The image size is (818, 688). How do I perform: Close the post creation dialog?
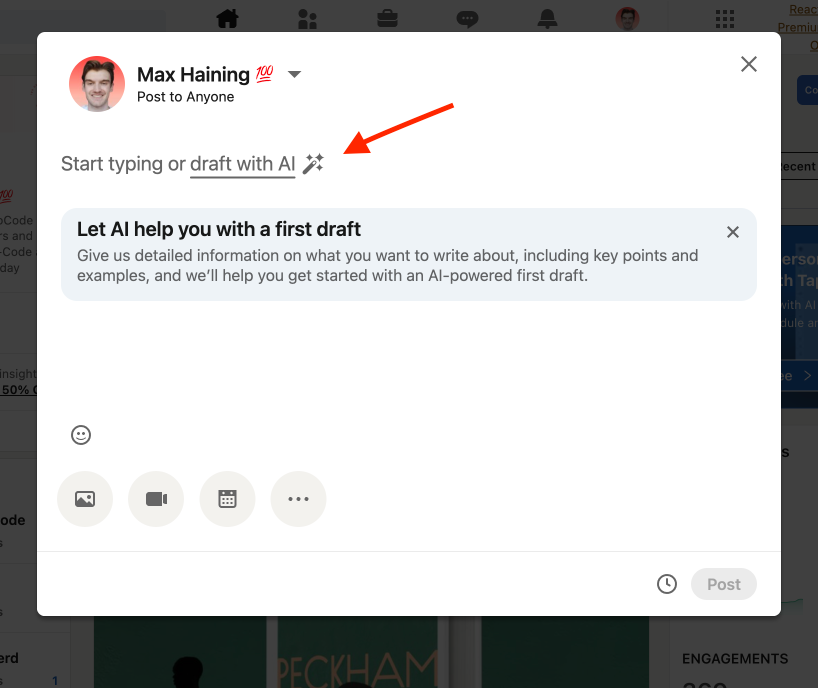[x=749, y=64]
